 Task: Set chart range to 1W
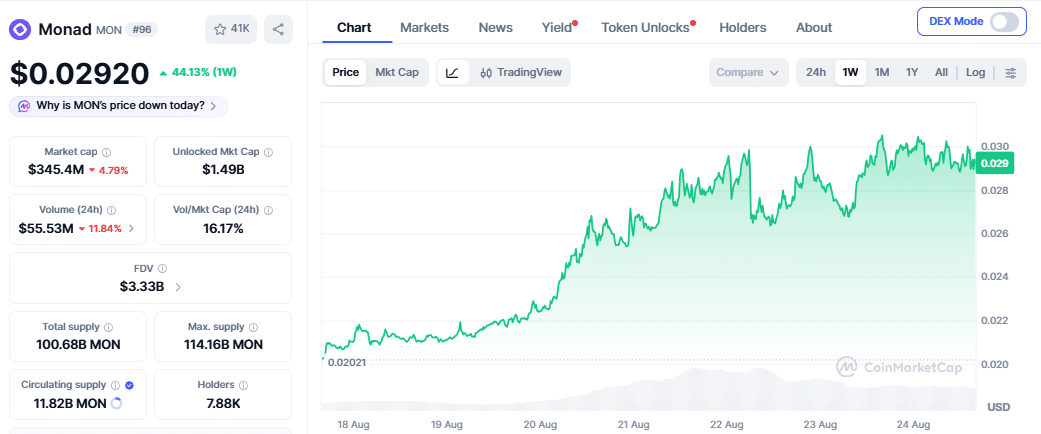pyautogui.click(x=850, y=72)
